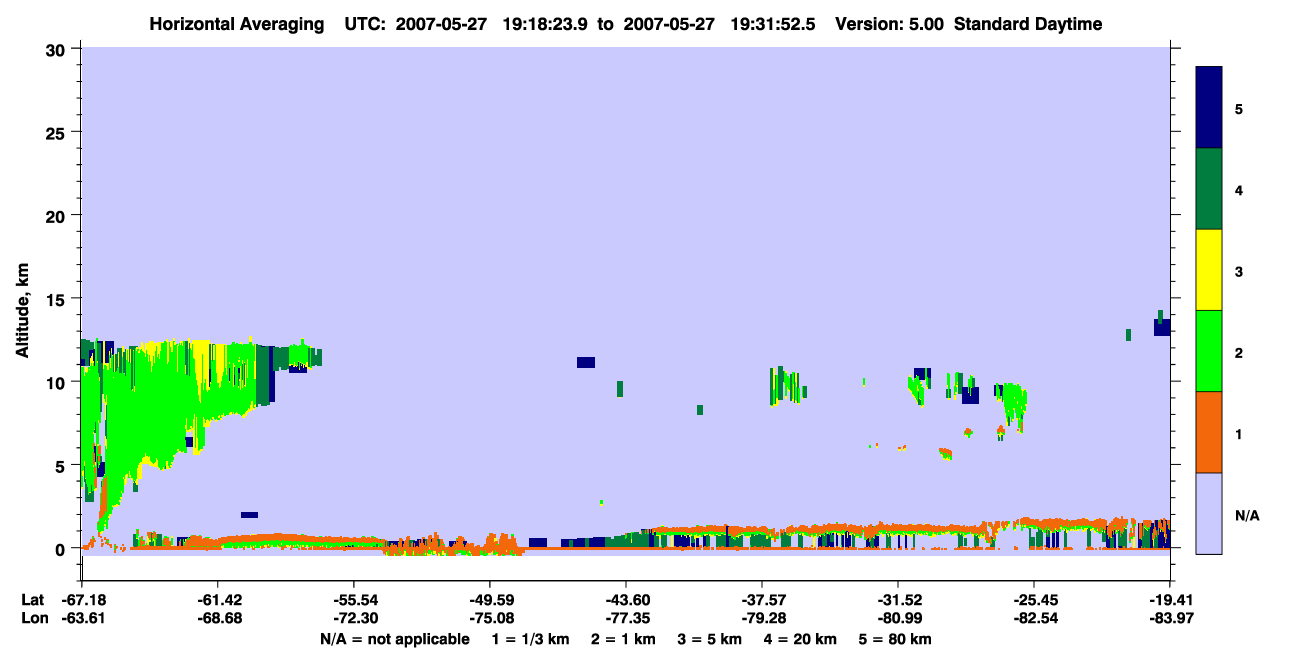Viewport: 1300px width, 667px height.
Task: Click the 'N/A = not applicable' legend text
Action: [394, 639]
